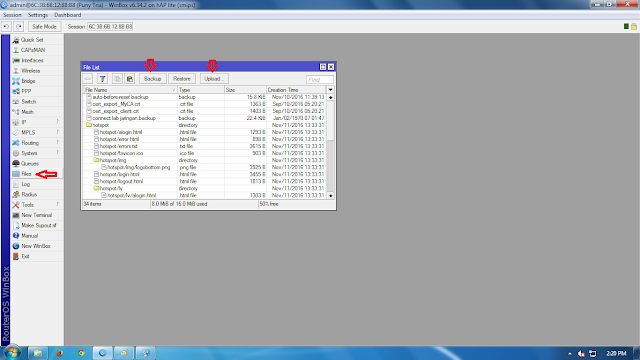Click the Restore button
The height and width of the screenshot is (360, 640).
tap(182, 79)
